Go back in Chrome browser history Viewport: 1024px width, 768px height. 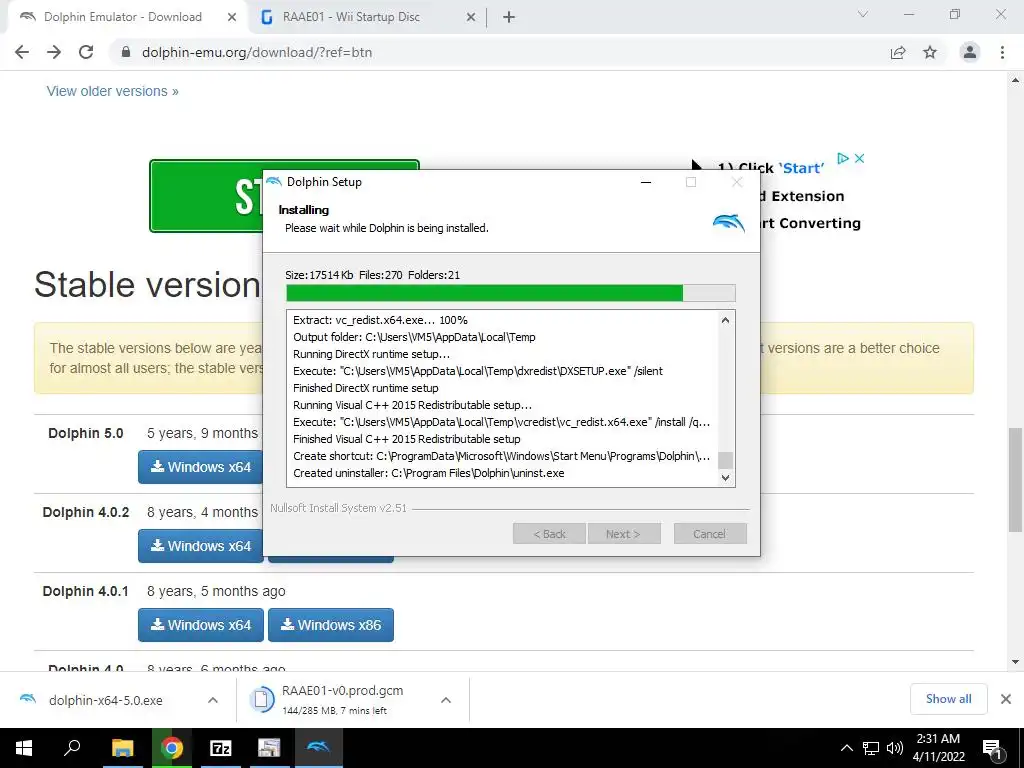tap(22, 52)
